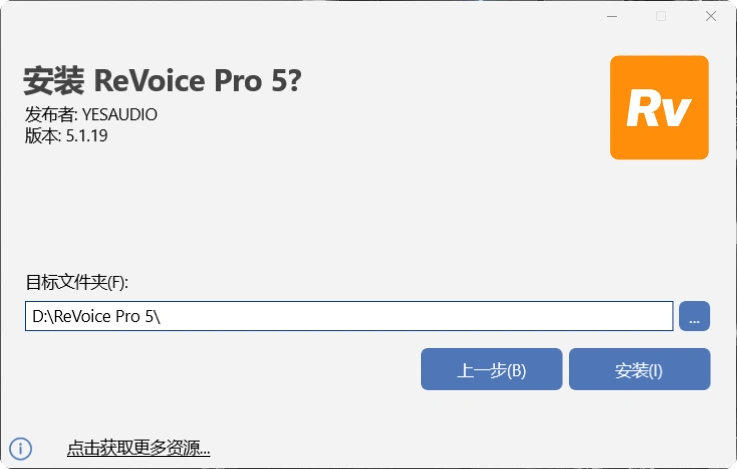The image size is (737, 469).
Task: Click the 版本: 5.1.19 version text
Action: [66, 135]
